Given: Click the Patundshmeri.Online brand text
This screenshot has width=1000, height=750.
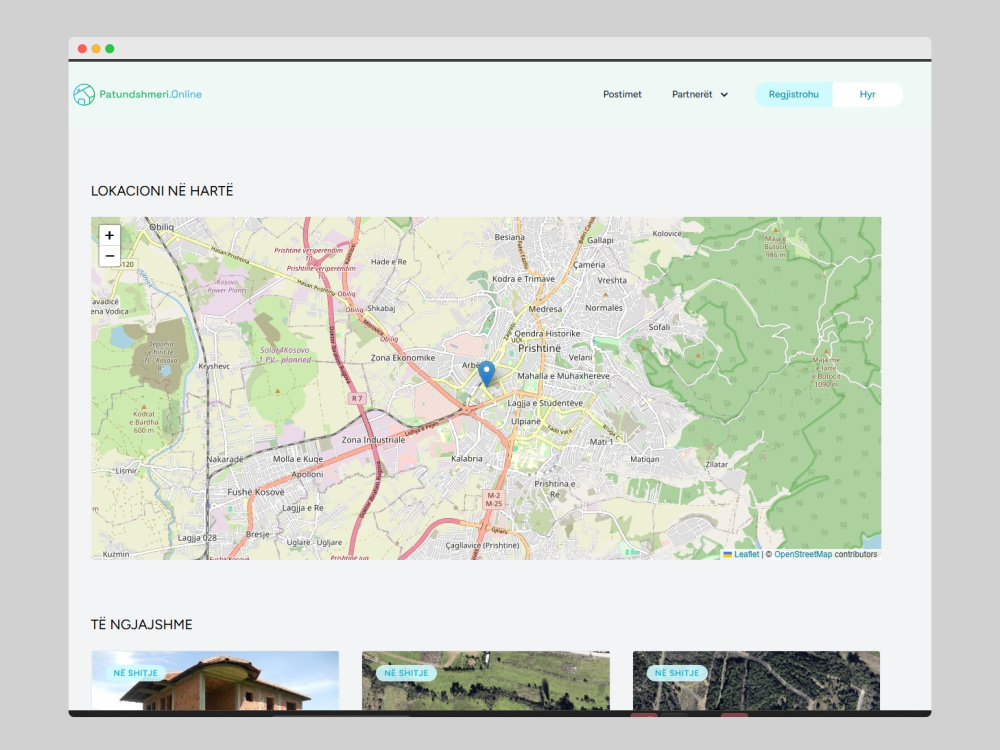Looking at the screenshot, I should [x=151, y=94].
